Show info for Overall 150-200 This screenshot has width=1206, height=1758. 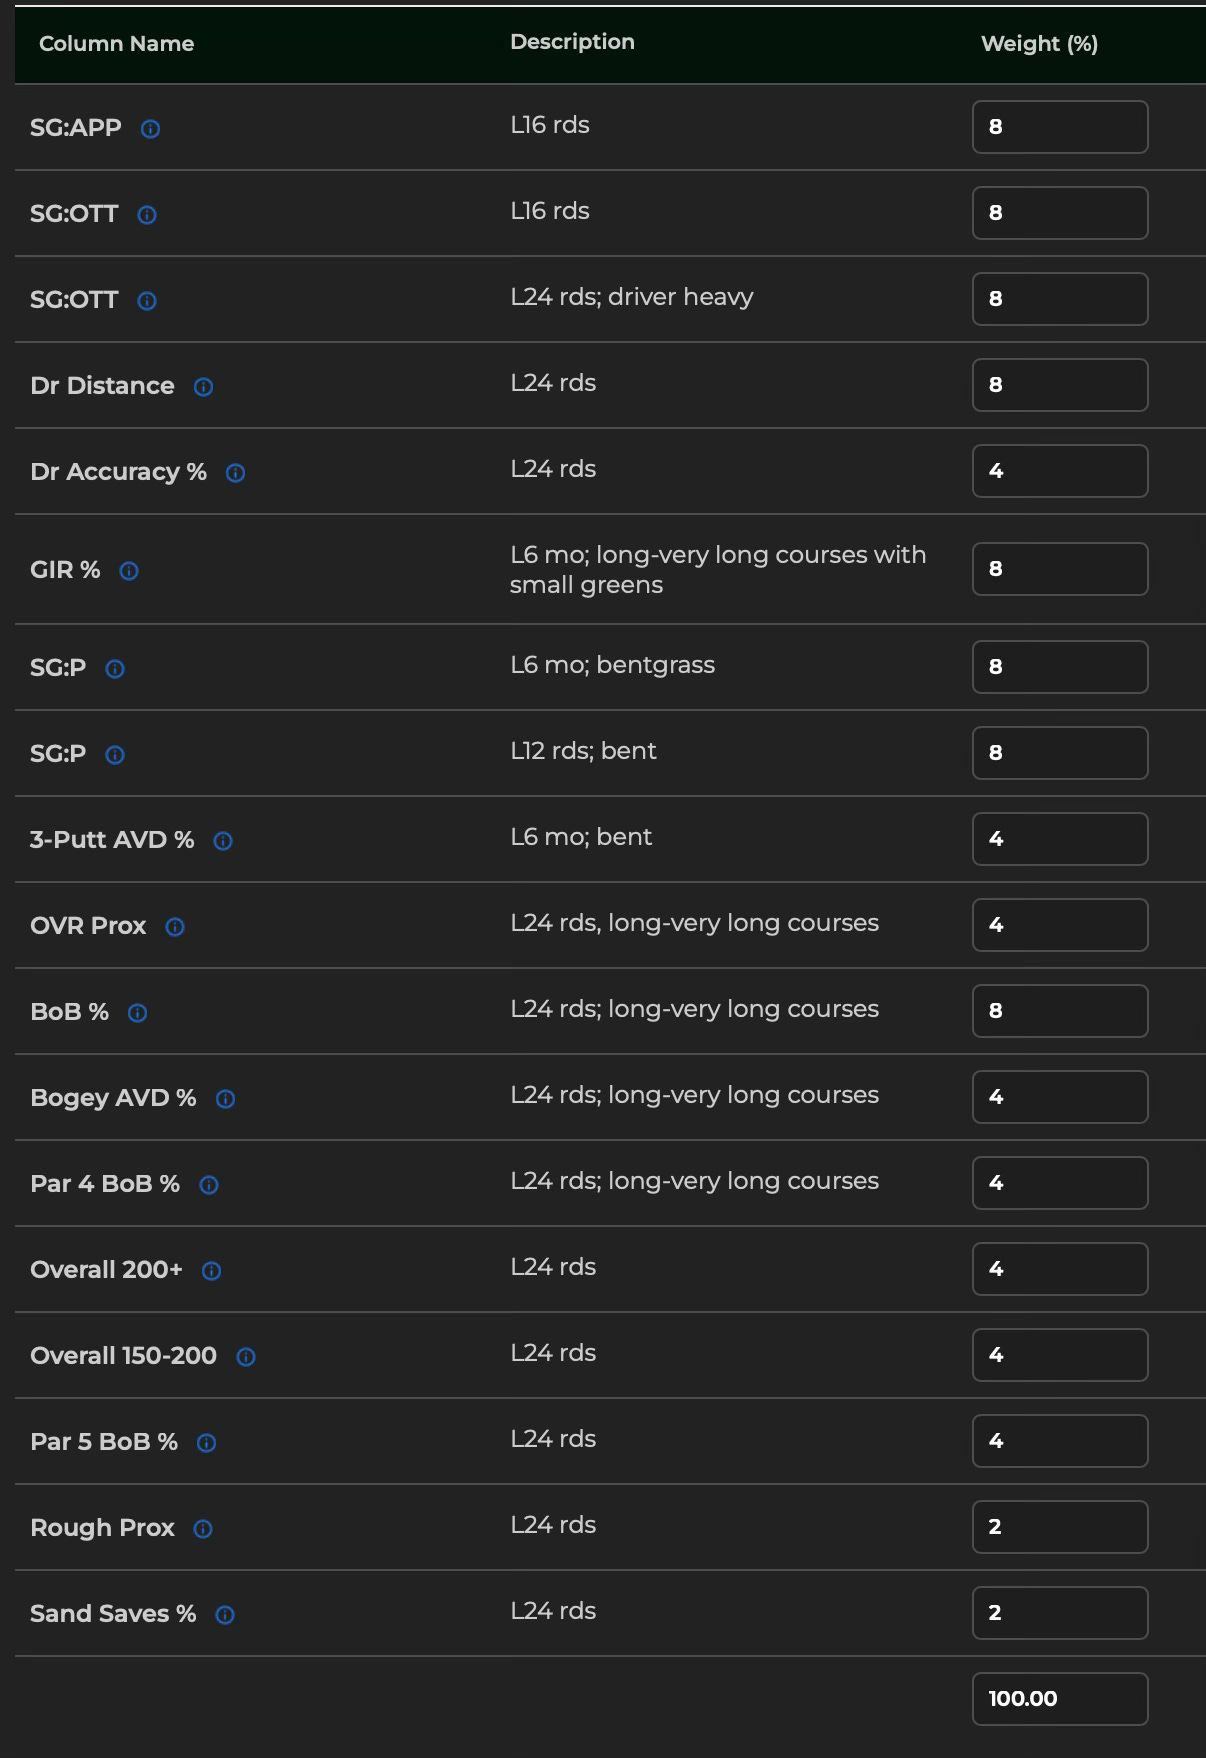(245, 1357)
